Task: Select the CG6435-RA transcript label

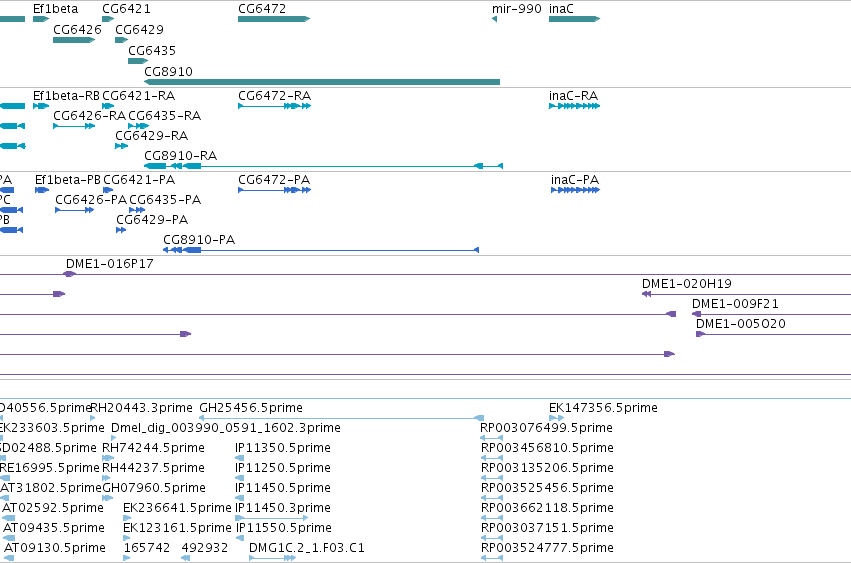Action: [165, 116]
